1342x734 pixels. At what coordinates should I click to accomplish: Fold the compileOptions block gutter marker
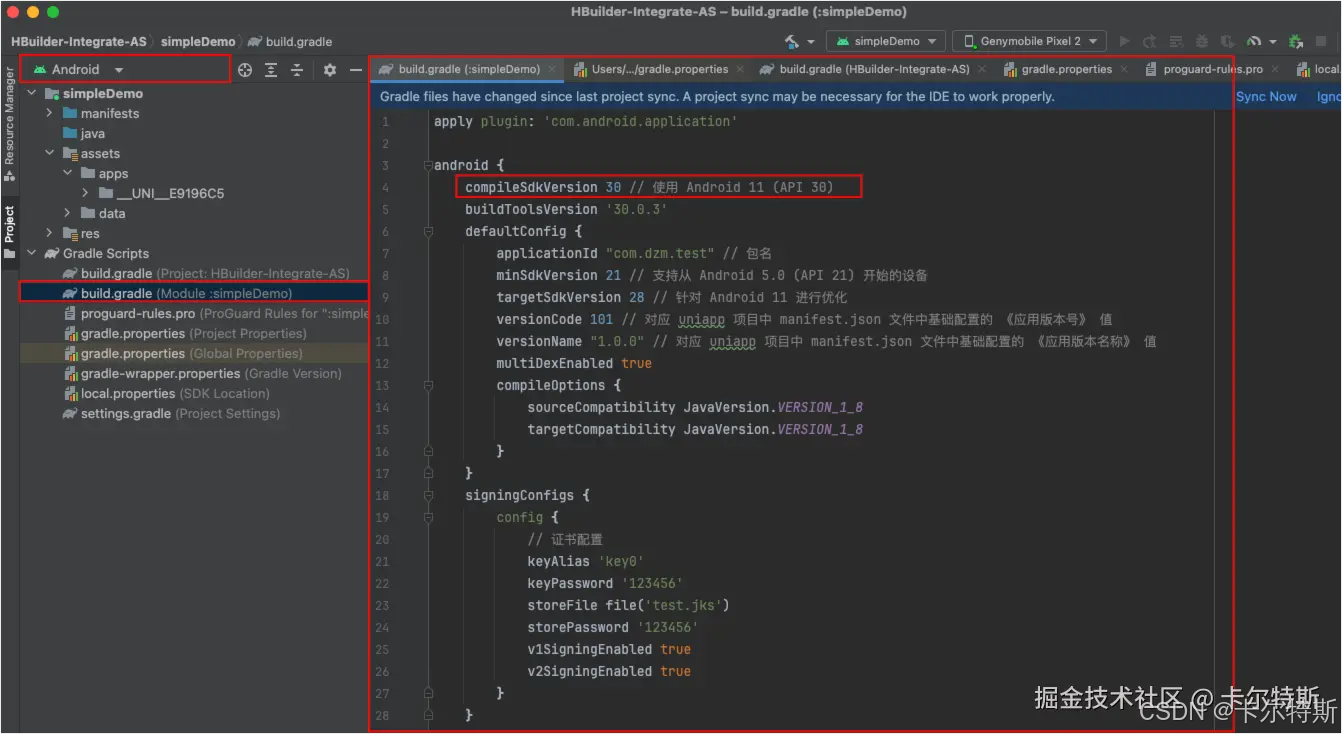tap(428, 385)
